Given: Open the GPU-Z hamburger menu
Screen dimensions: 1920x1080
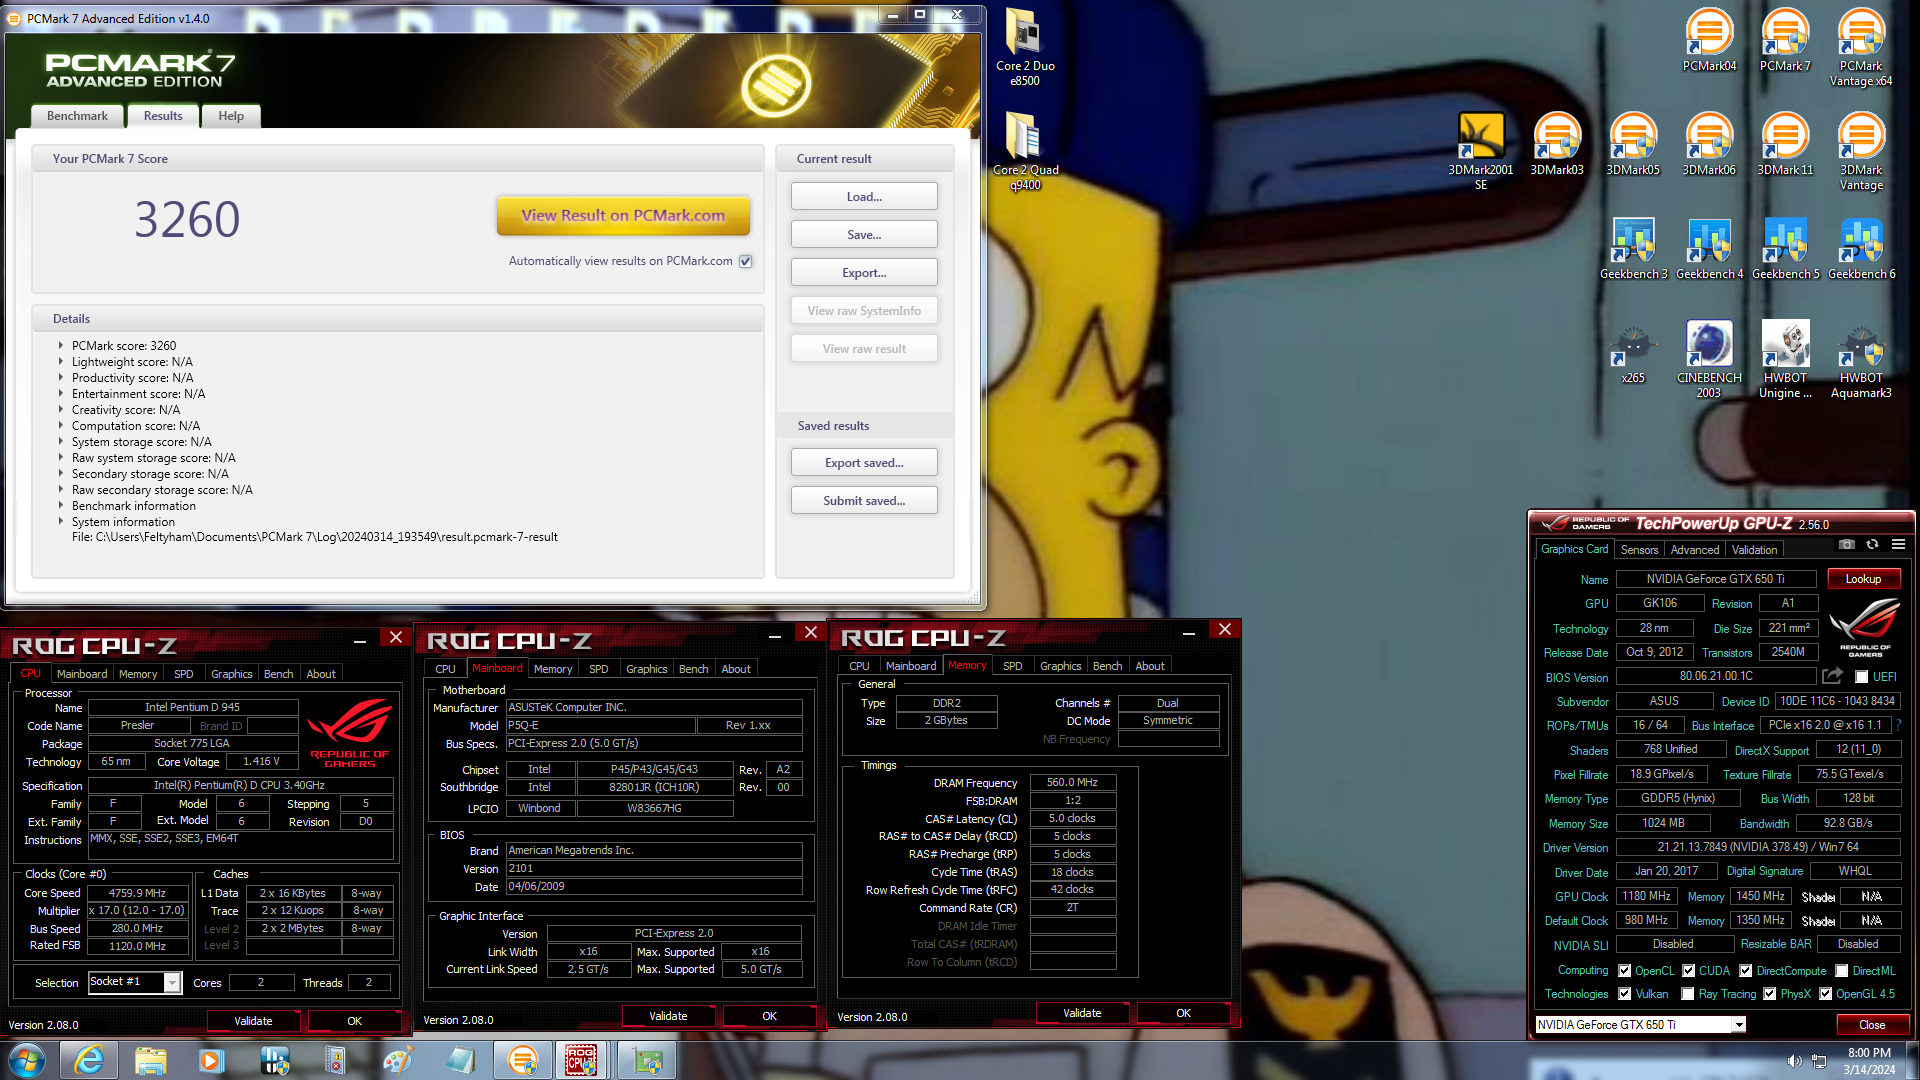Looking at the screenshot, I should point(1898,544).
